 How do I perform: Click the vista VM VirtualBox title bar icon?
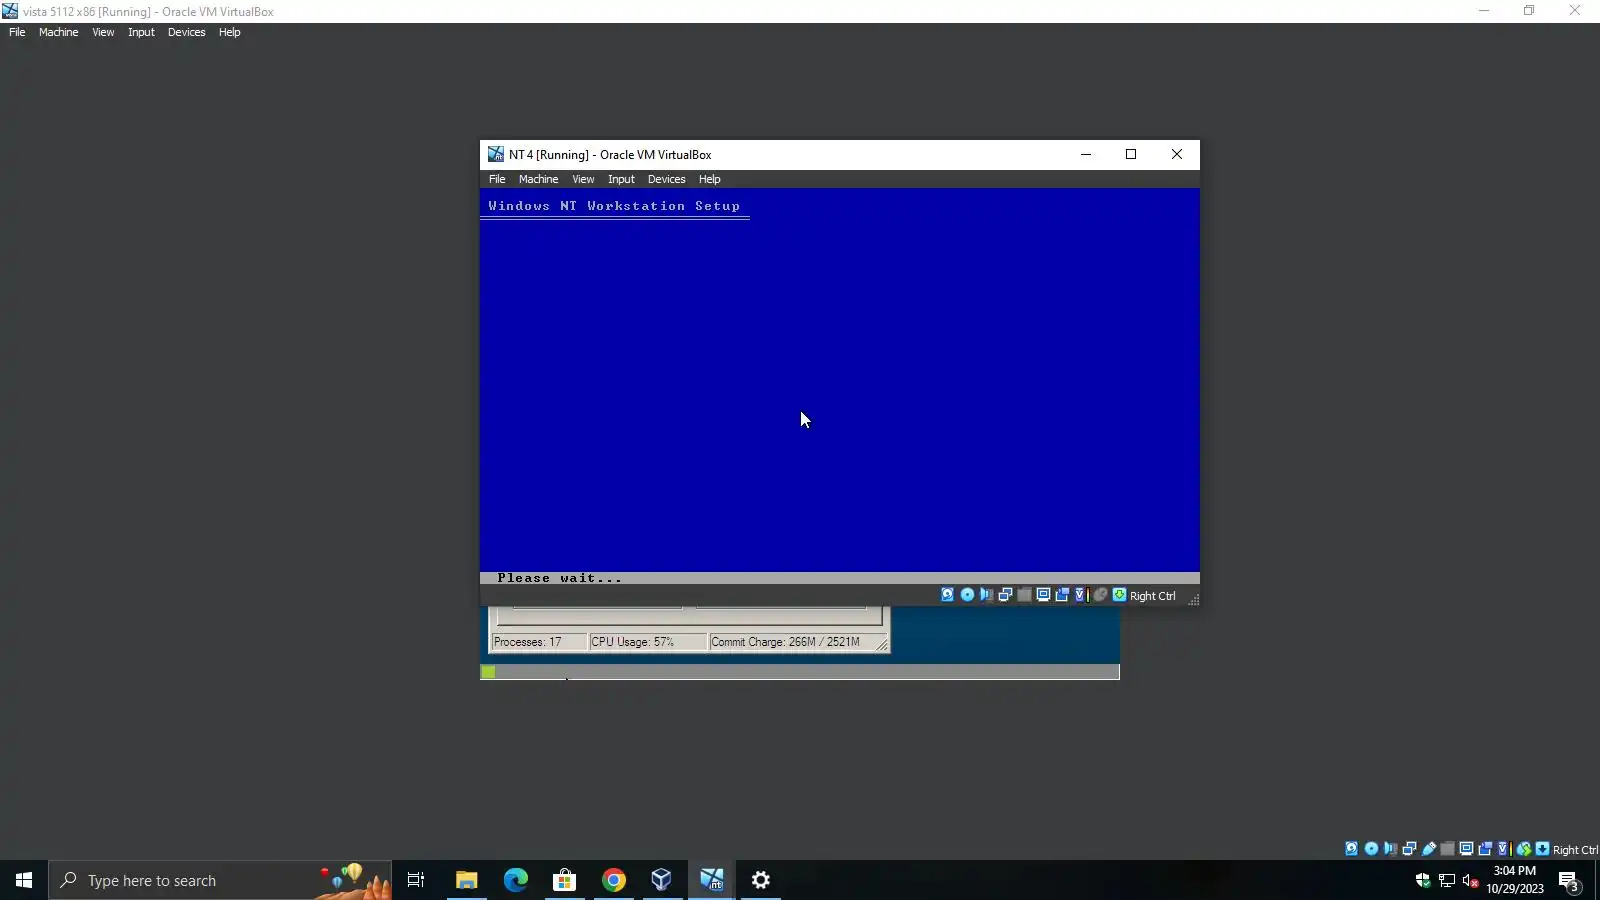point(10,11)
